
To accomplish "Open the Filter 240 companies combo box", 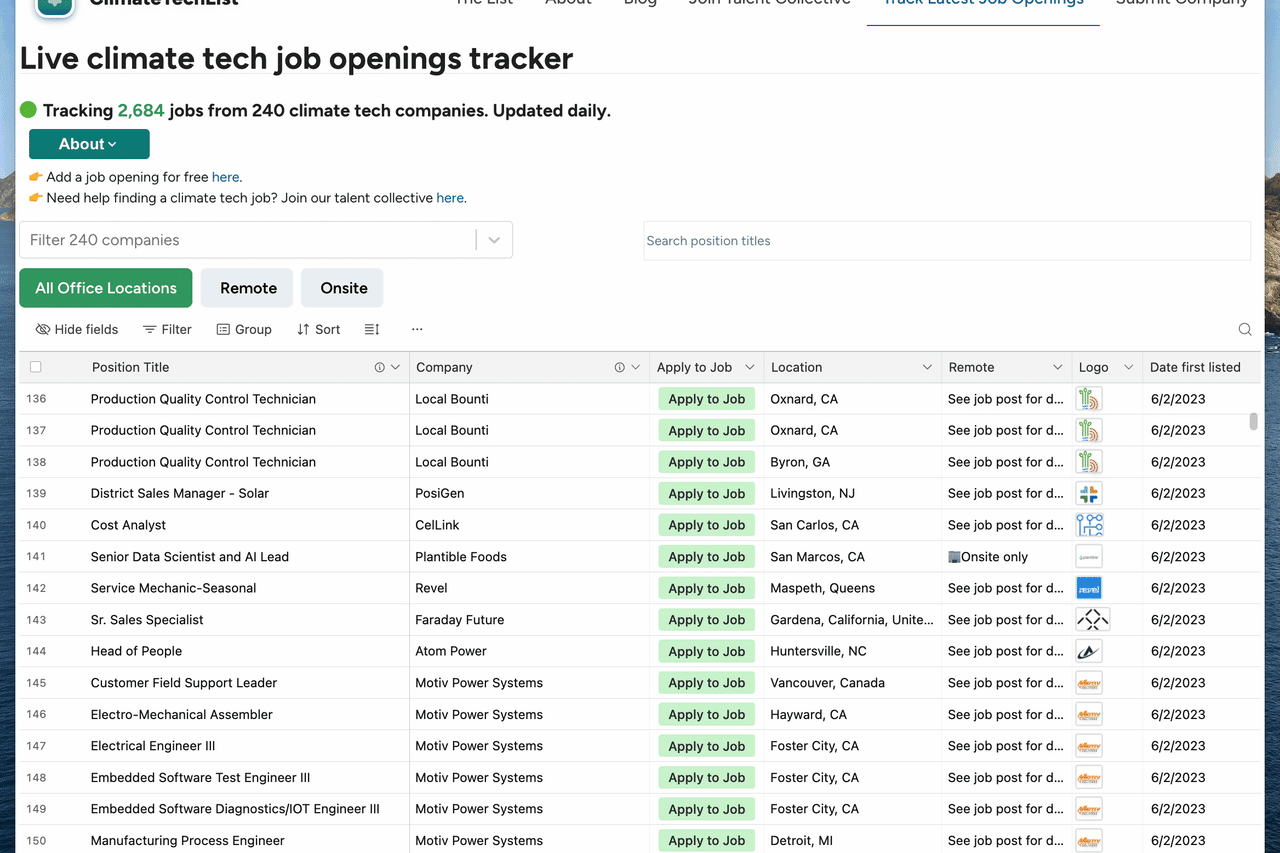I will coord(266,240).
